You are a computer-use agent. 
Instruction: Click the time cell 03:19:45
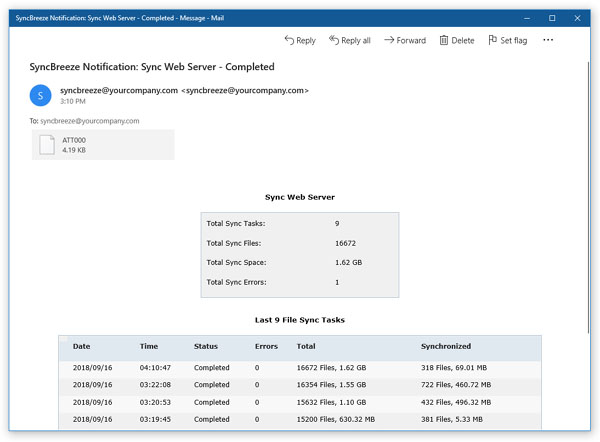tap(155, 419)
